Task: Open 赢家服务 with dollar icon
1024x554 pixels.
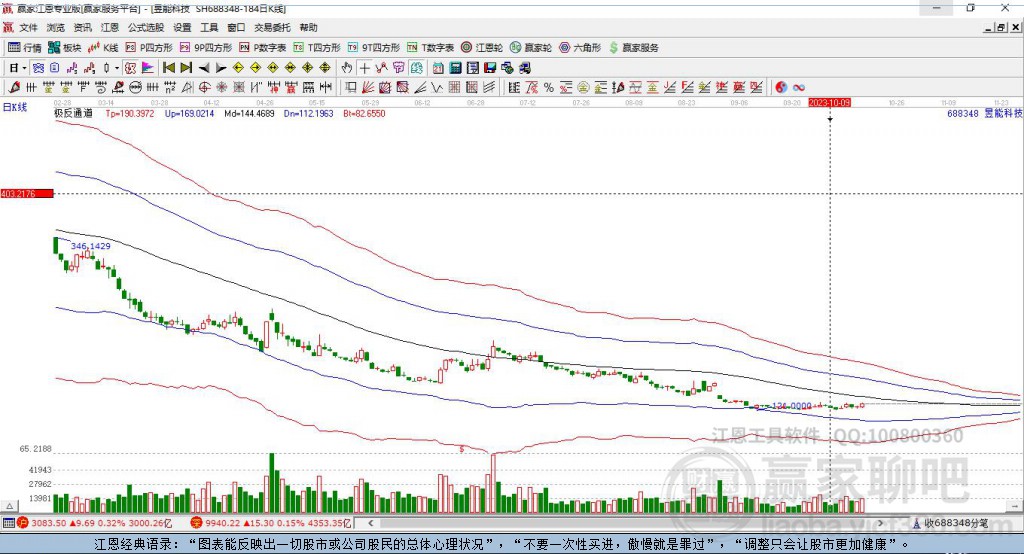Action: (x=633, y=48)
